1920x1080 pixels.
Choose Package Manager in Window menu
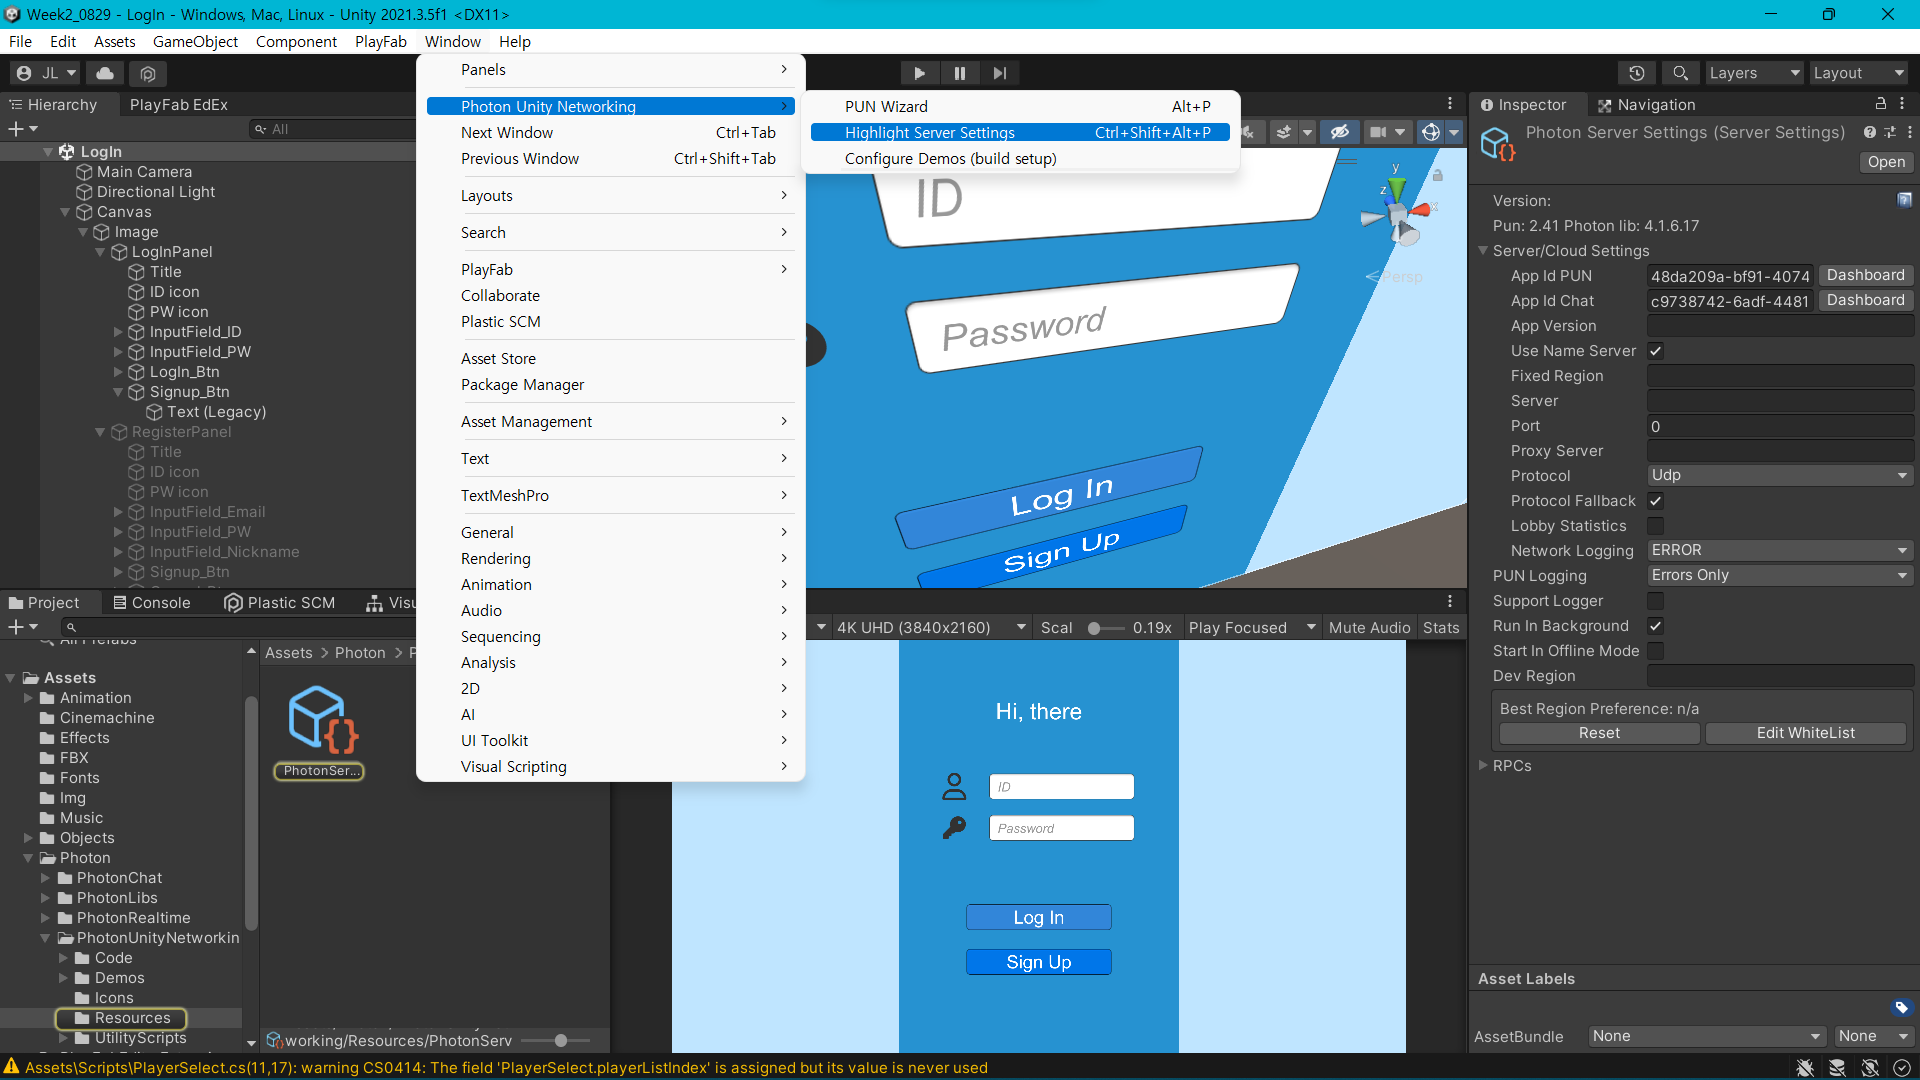(x=522, y=385)
